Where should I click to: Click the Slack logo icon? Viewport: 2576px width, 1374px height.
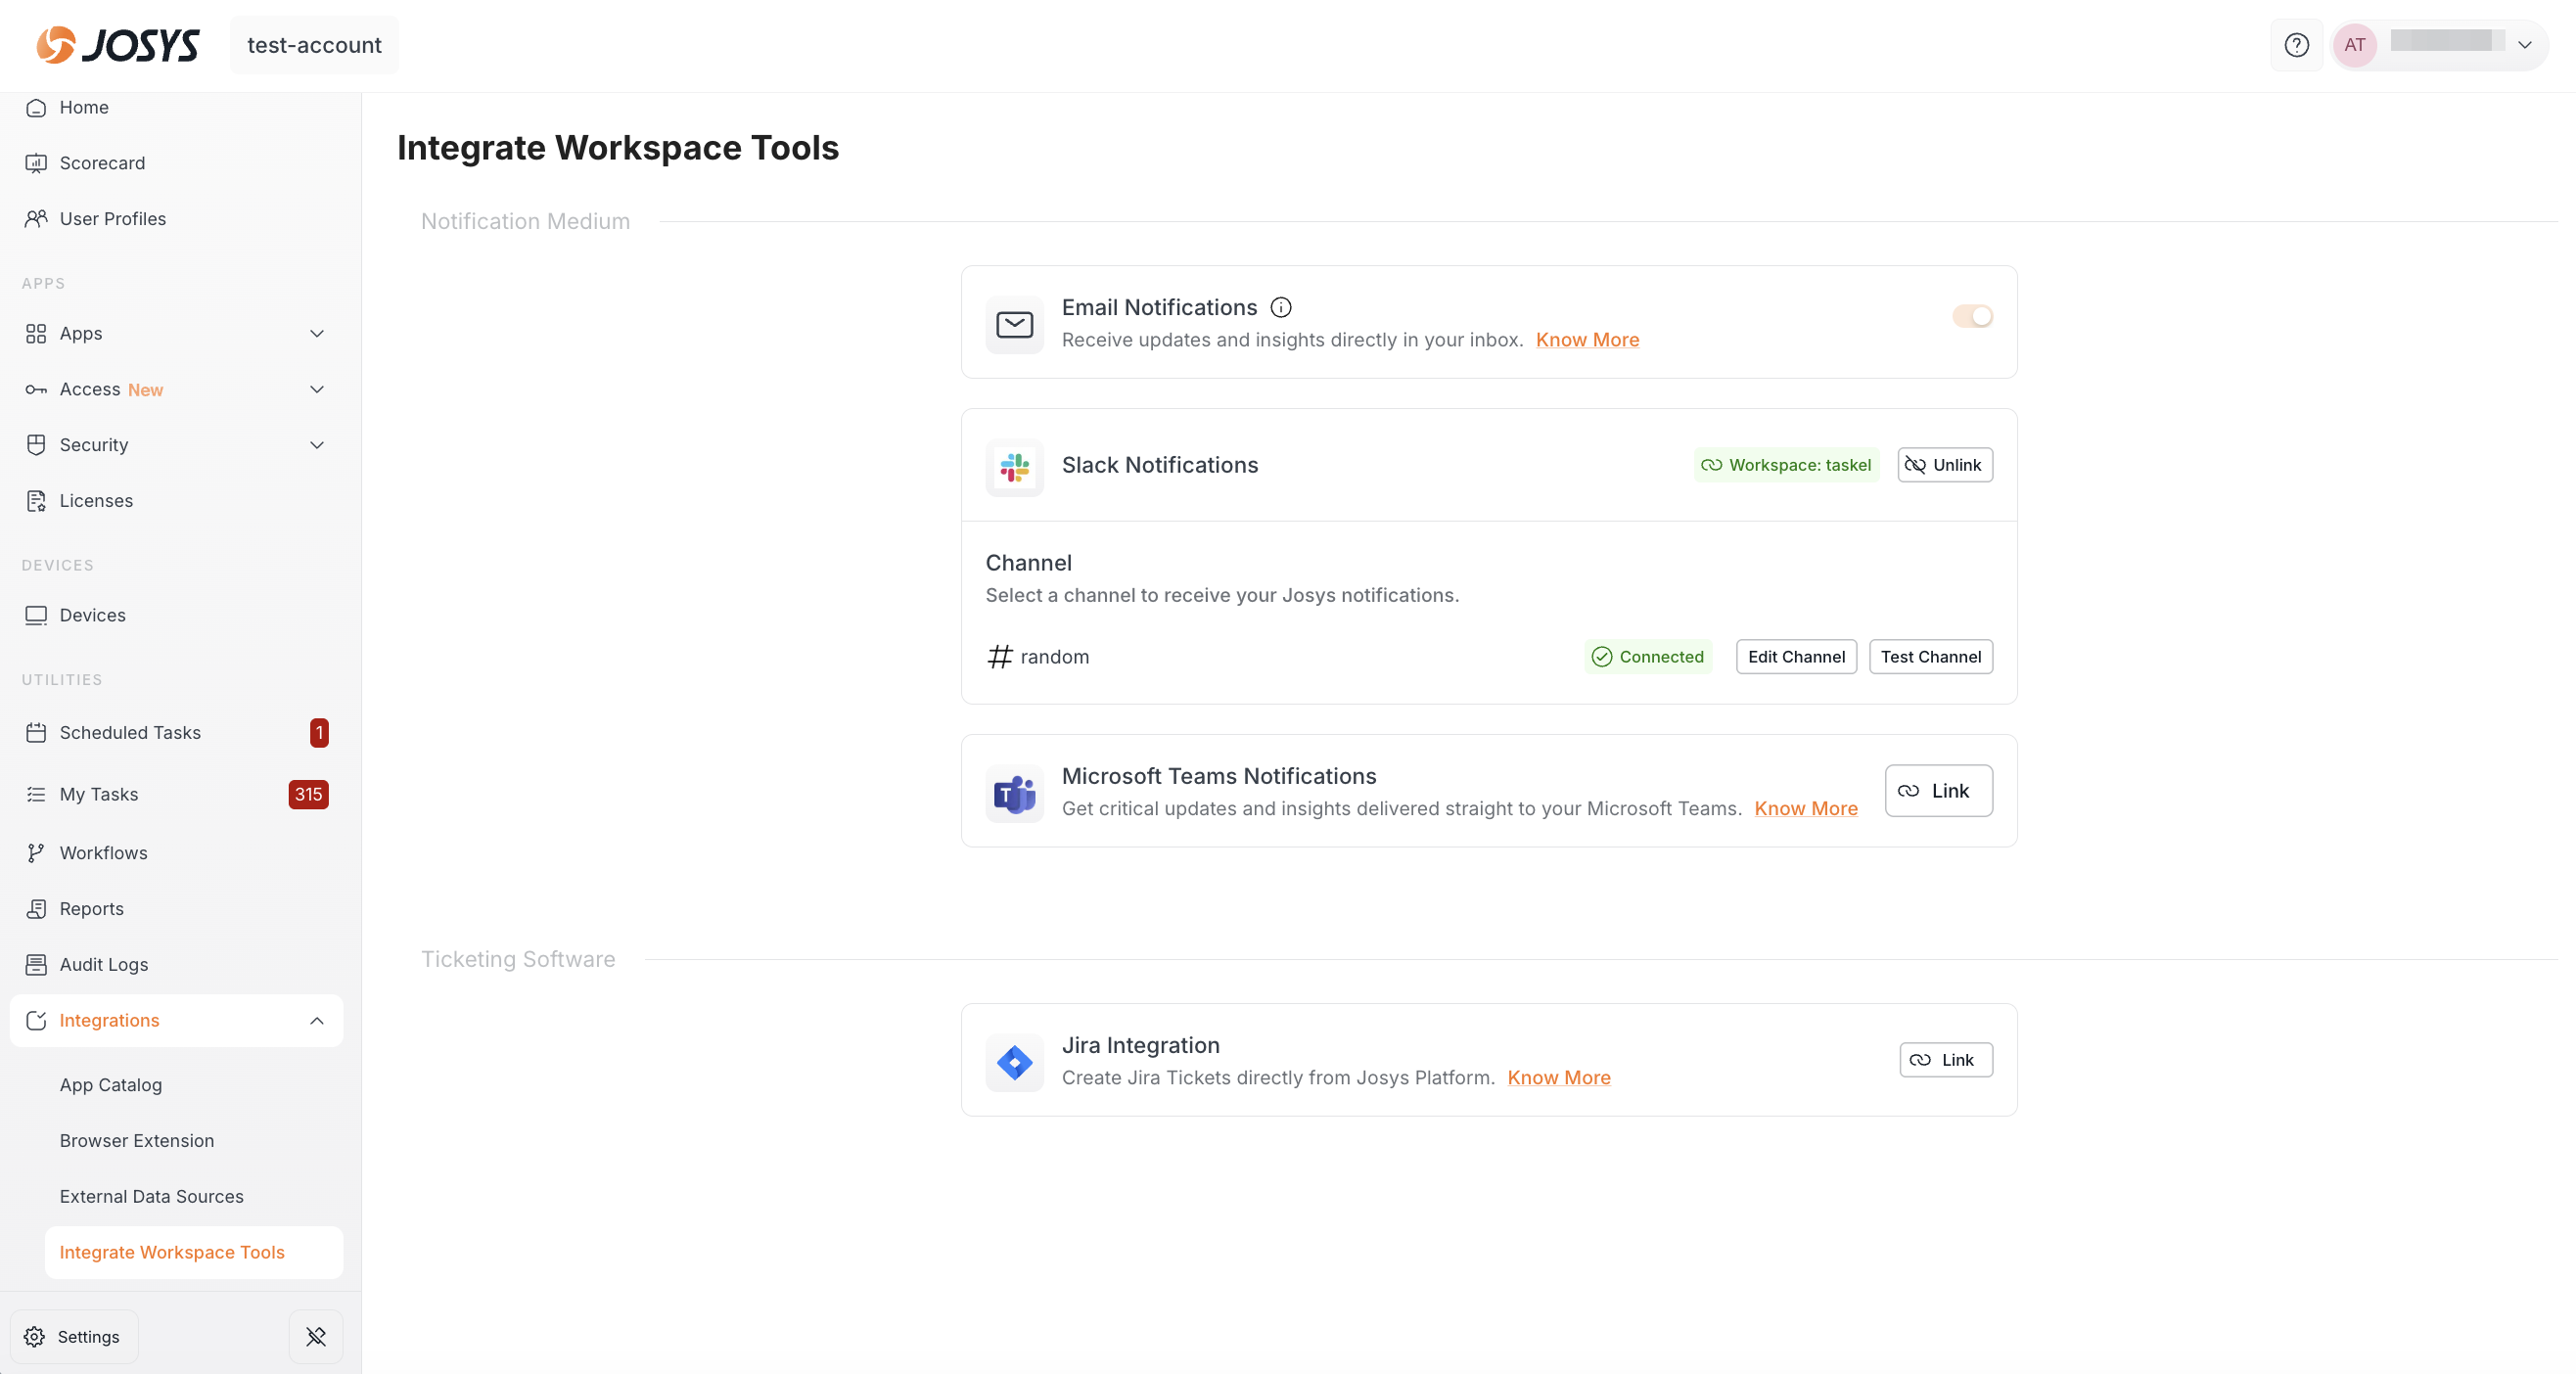coord(1014,466)
